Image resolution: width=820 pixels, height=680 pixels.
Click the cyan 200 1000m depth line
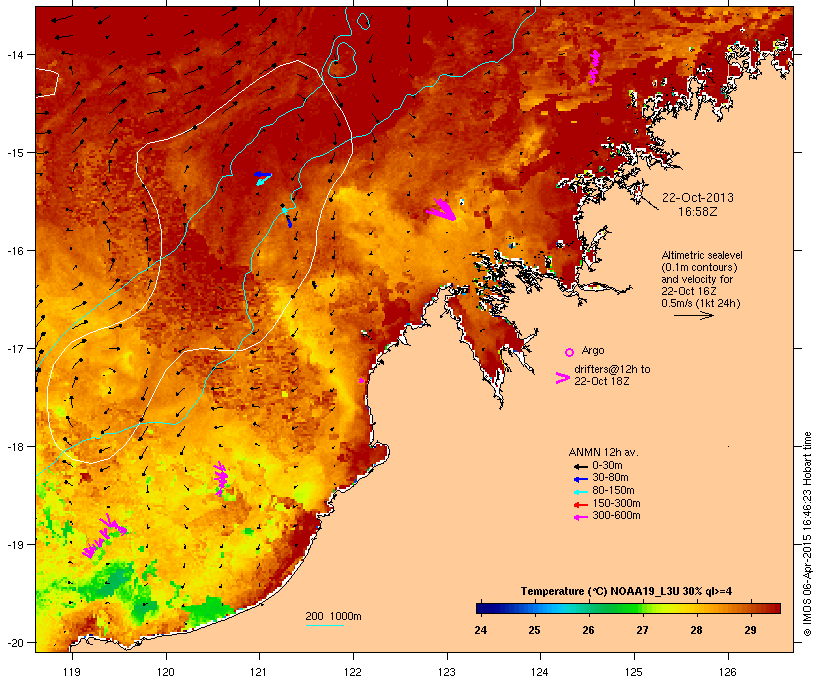click(x=324, y=625)
